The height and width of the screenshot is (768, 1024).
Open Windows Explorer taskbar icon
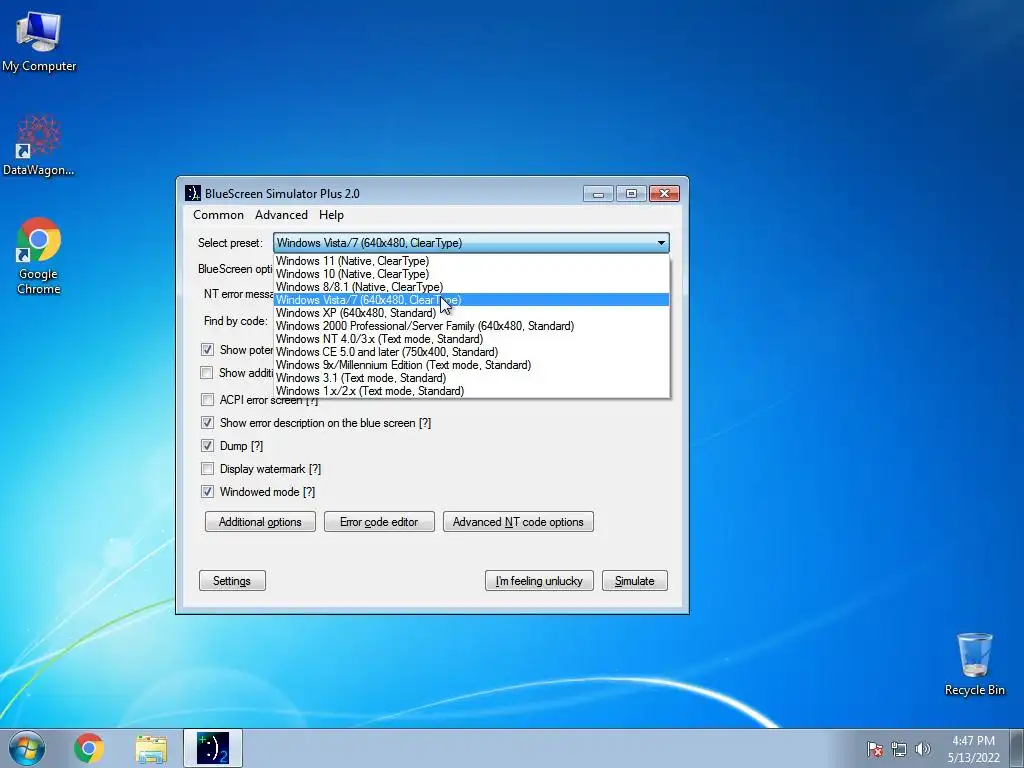(x=151, y=749)
